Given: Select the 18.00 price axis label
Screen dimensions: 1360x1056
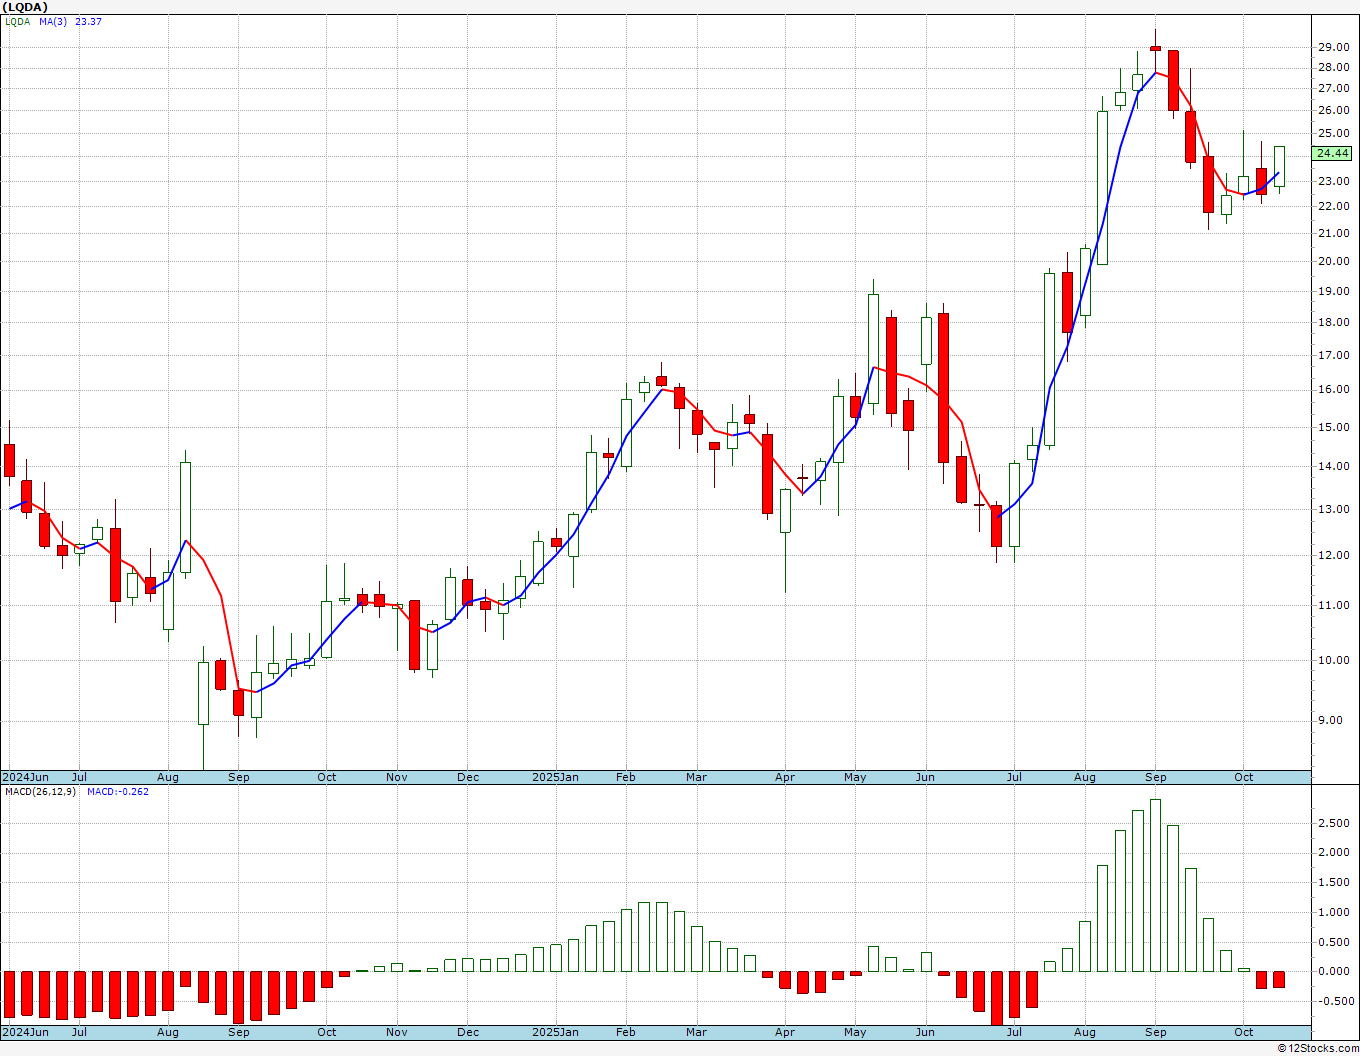Looking at the screenshot, I should [1332, 322].
